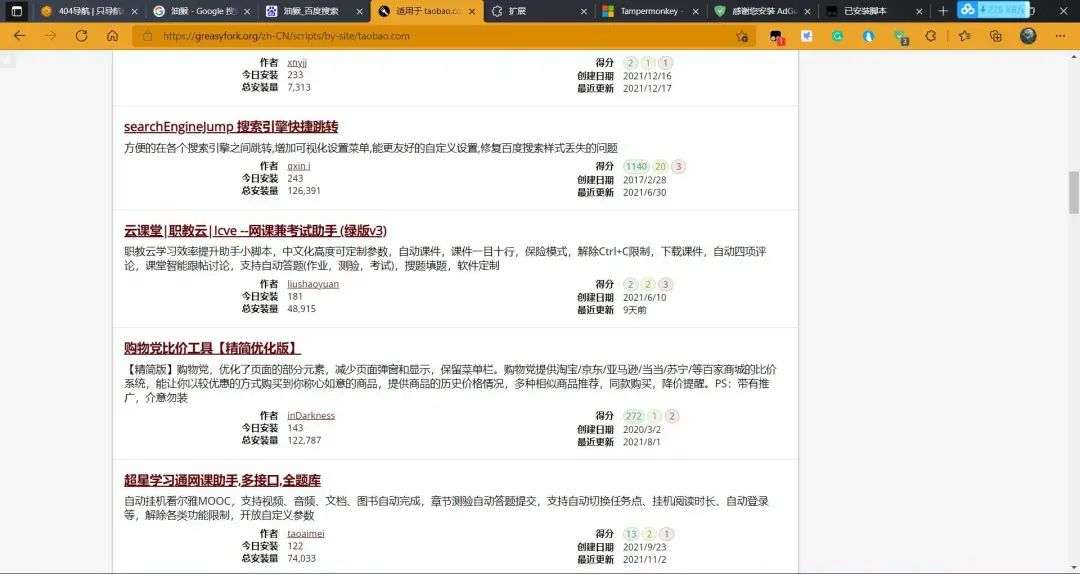This screenshot has width=1080, height=574.
Task: Click total installs value 122,787
Action: 304,440
